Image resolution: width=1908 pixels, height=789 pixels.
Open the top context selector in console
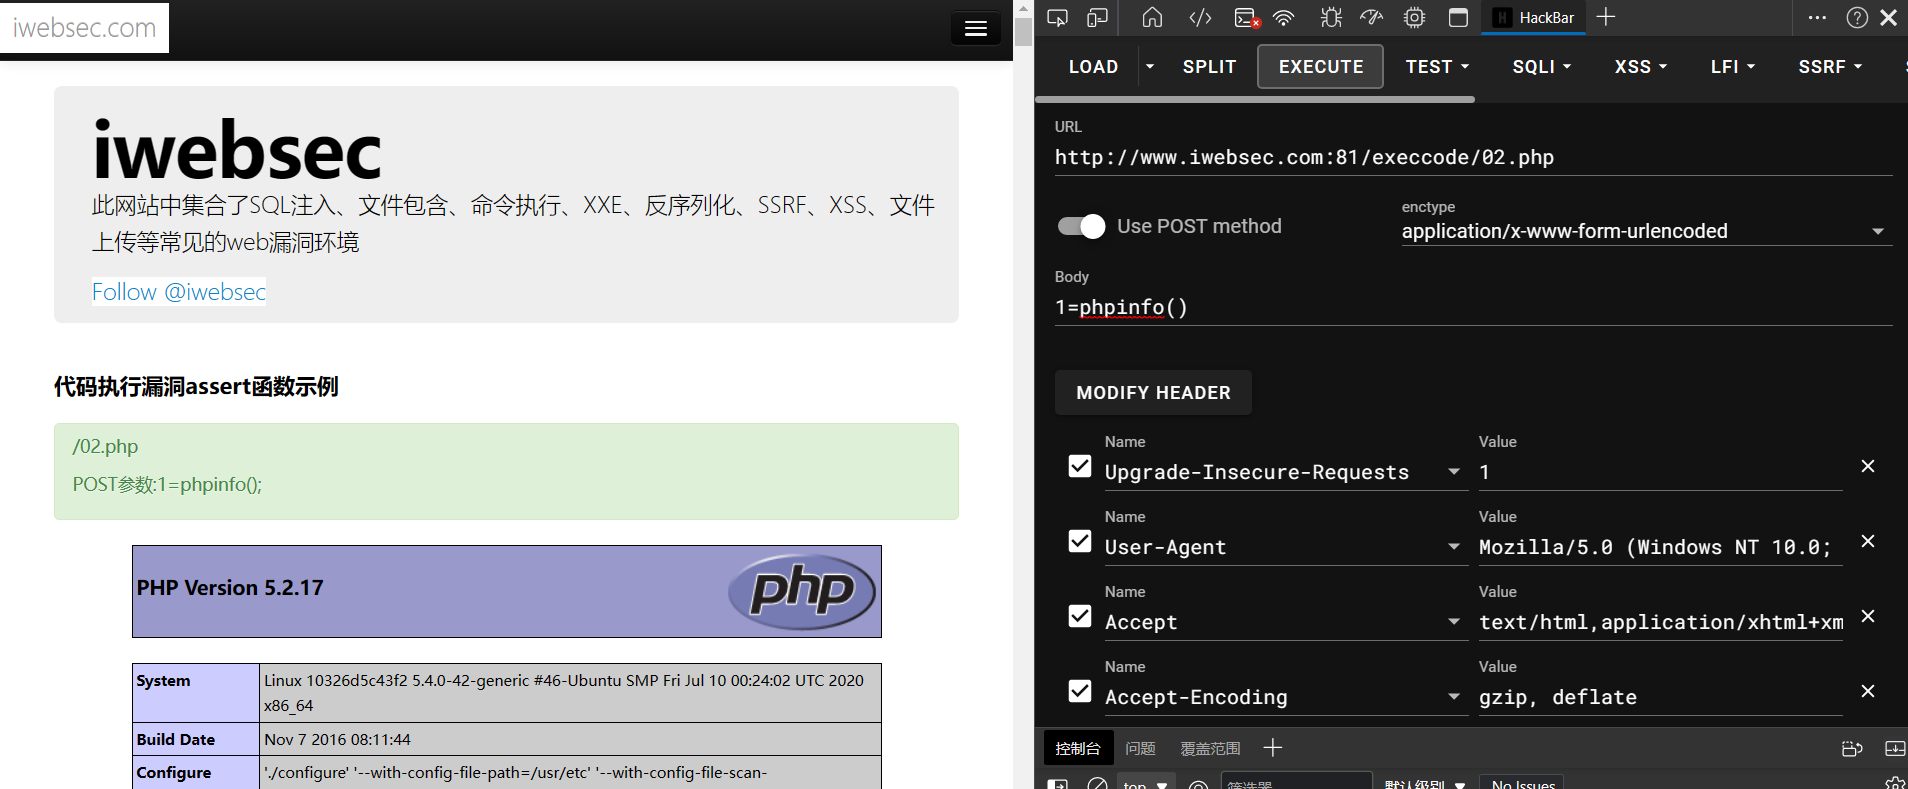[x=1145, y=784]
